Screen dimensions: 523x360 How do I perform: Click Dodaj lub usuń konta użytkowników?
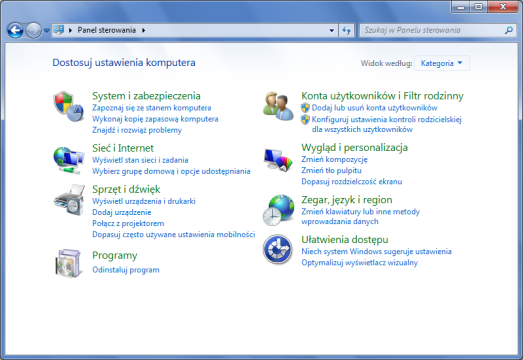(x=375, y=108)
